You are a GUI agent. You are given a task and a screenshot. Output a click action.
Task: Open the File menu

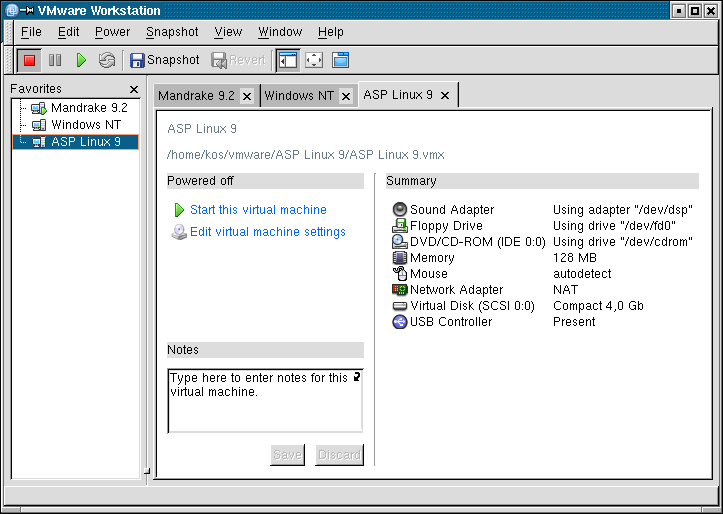click(x=31, y=32)
